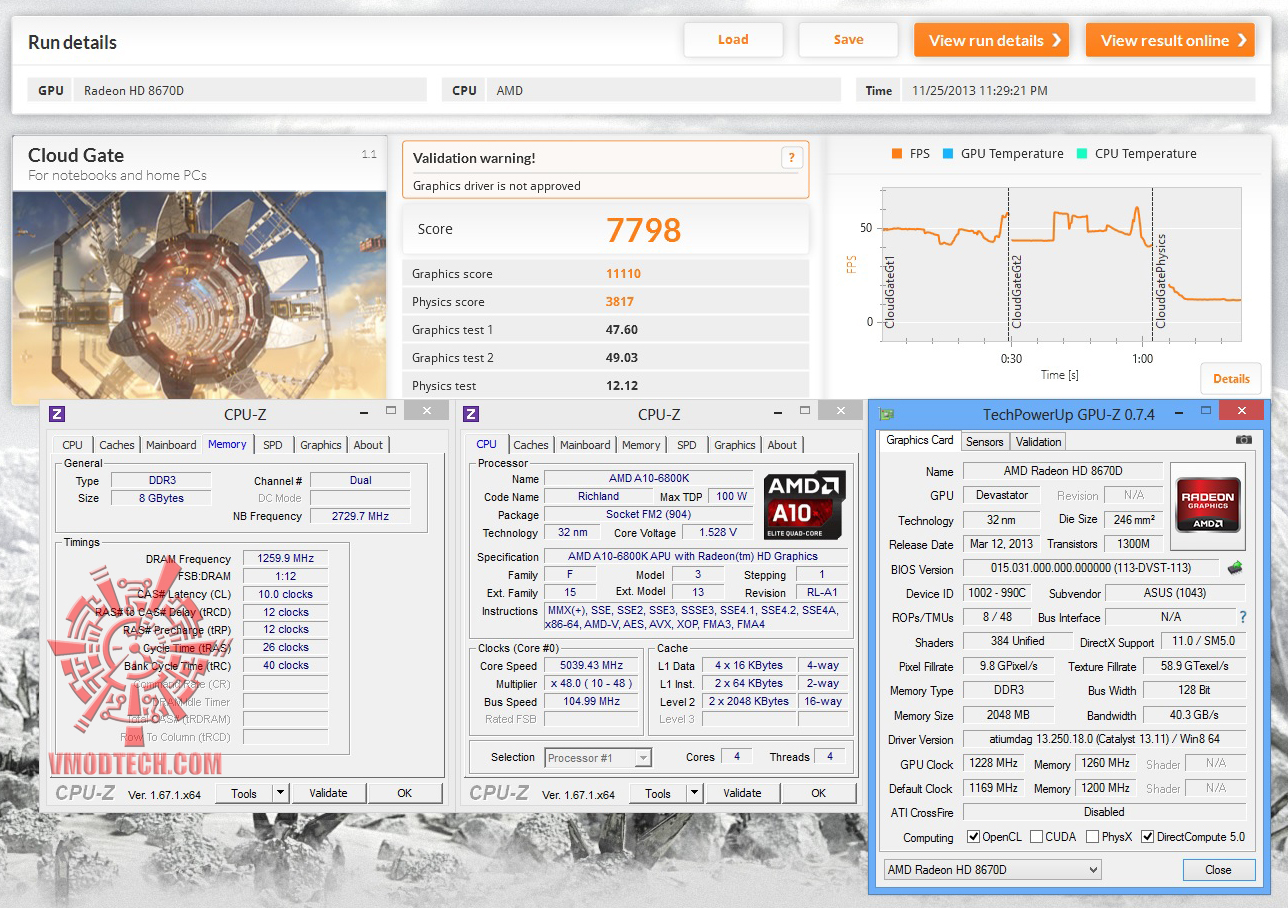Screen dimensions: 1288x908
Task: Click CPU-Z Memory window title icon
Action: click(57, 414)
